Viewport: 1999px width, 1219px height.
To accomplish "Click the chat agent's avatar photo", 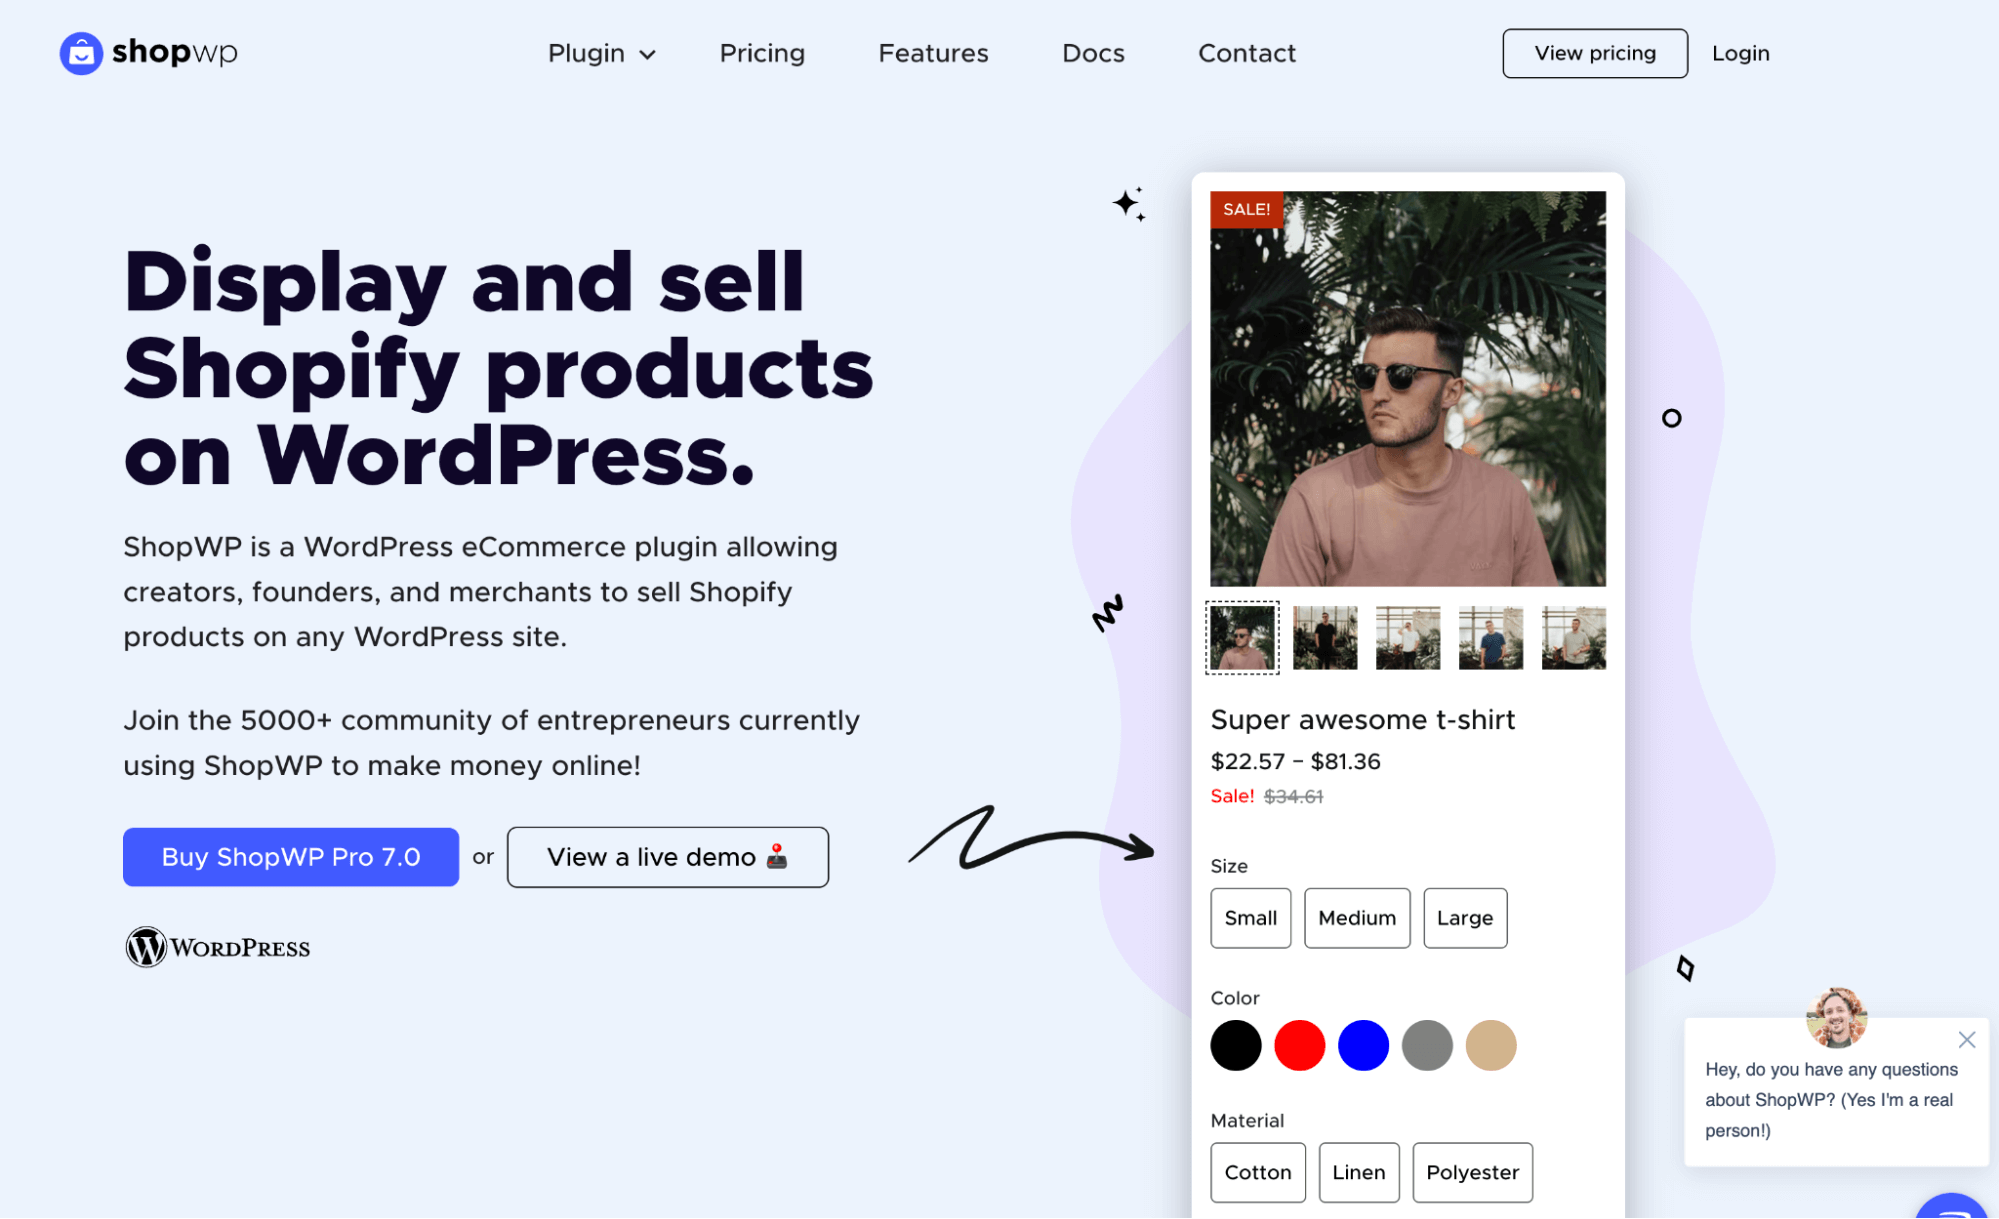I will [1837, 1017].
